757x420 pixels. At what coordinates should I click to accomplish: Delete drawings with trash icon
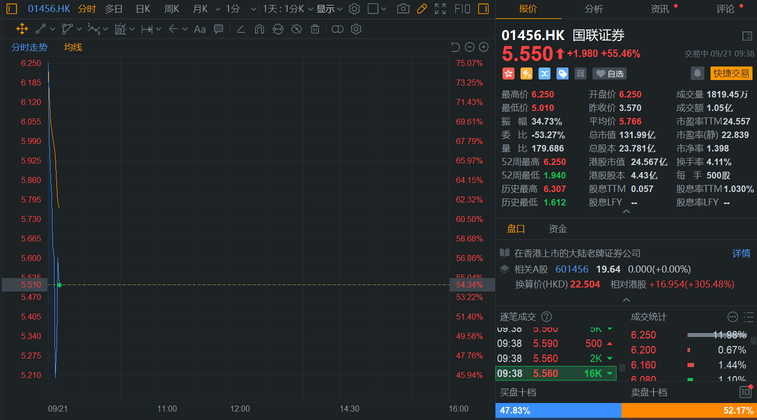(315, 29)
